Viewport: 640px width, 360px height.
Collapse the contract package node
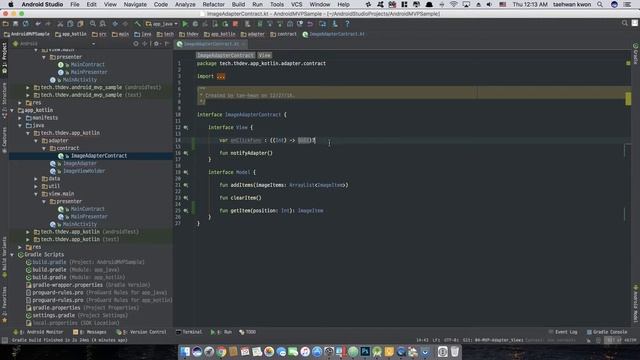click(44, 148)
